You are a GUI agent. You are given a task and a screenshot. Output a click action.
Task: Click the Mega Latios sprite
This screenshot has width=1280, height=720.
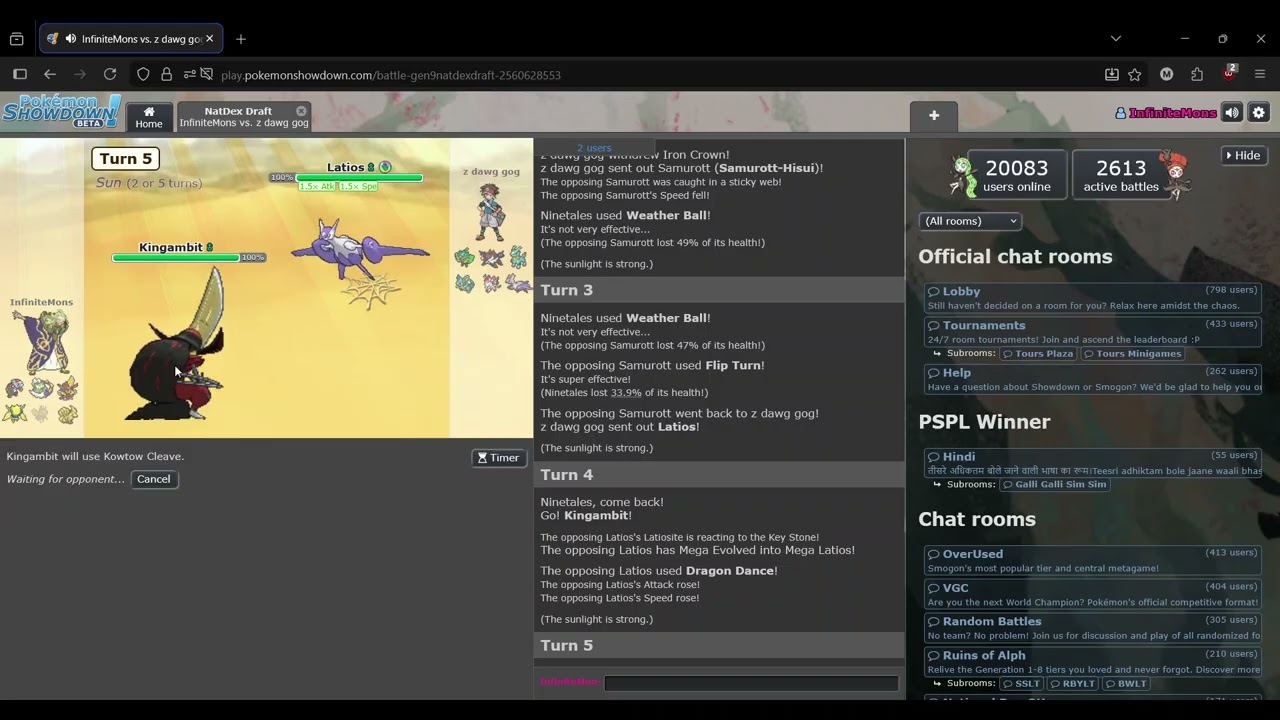(x=360, y=248)
